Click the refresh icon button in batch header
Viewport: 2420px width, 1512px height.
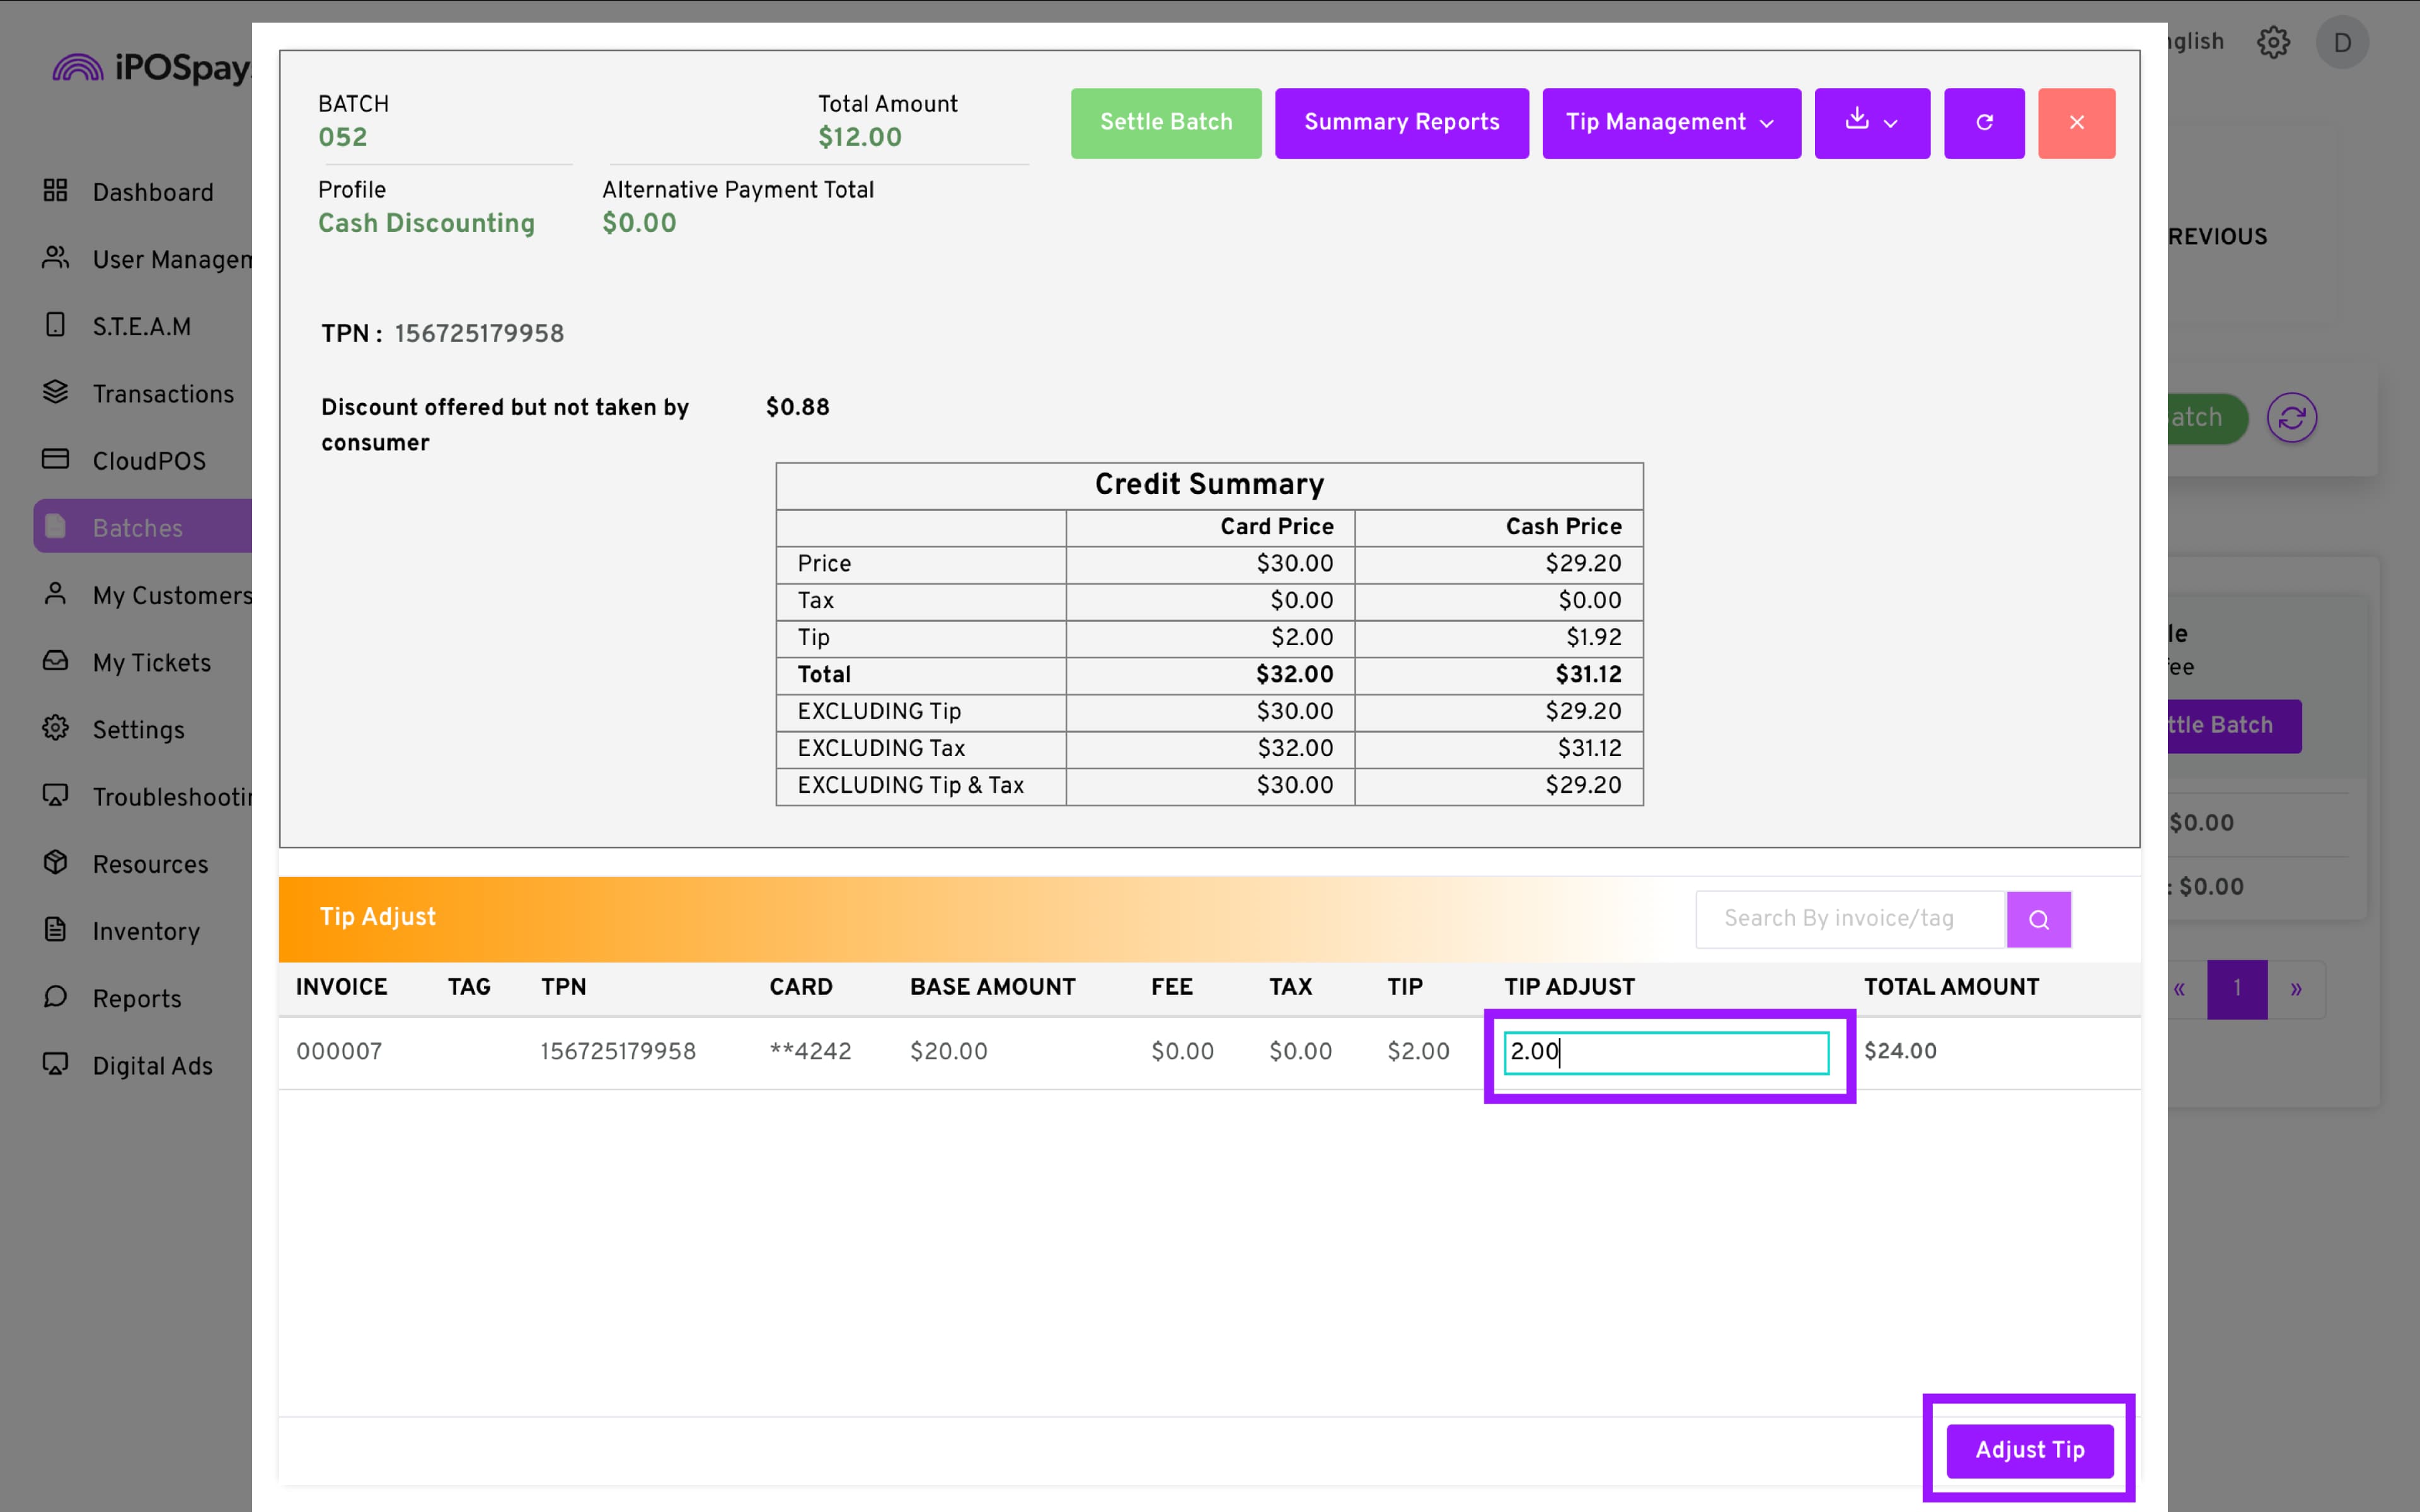tap(1984, 123)
